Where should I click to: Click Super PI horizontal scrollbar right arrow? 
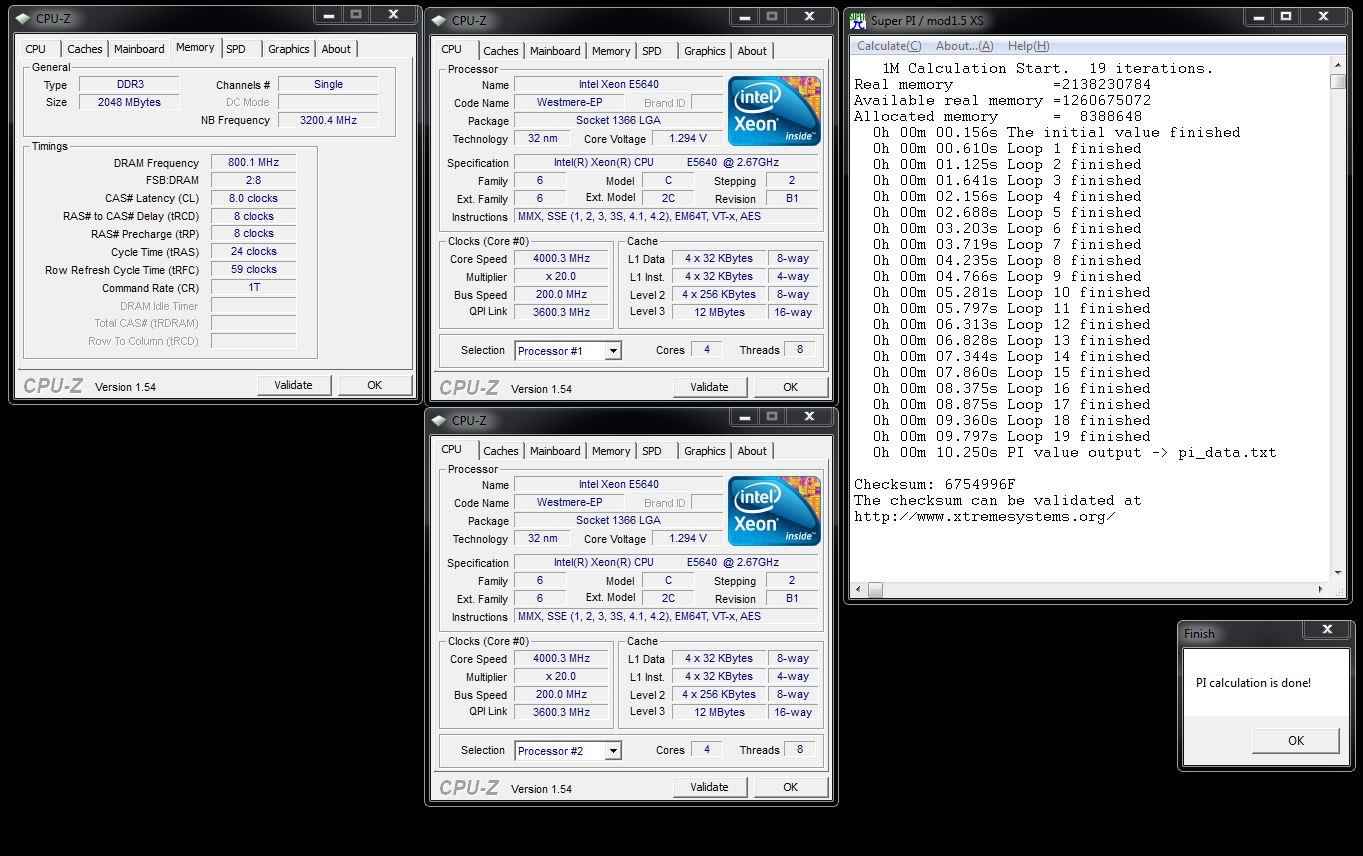click(x=1321, y=590)
